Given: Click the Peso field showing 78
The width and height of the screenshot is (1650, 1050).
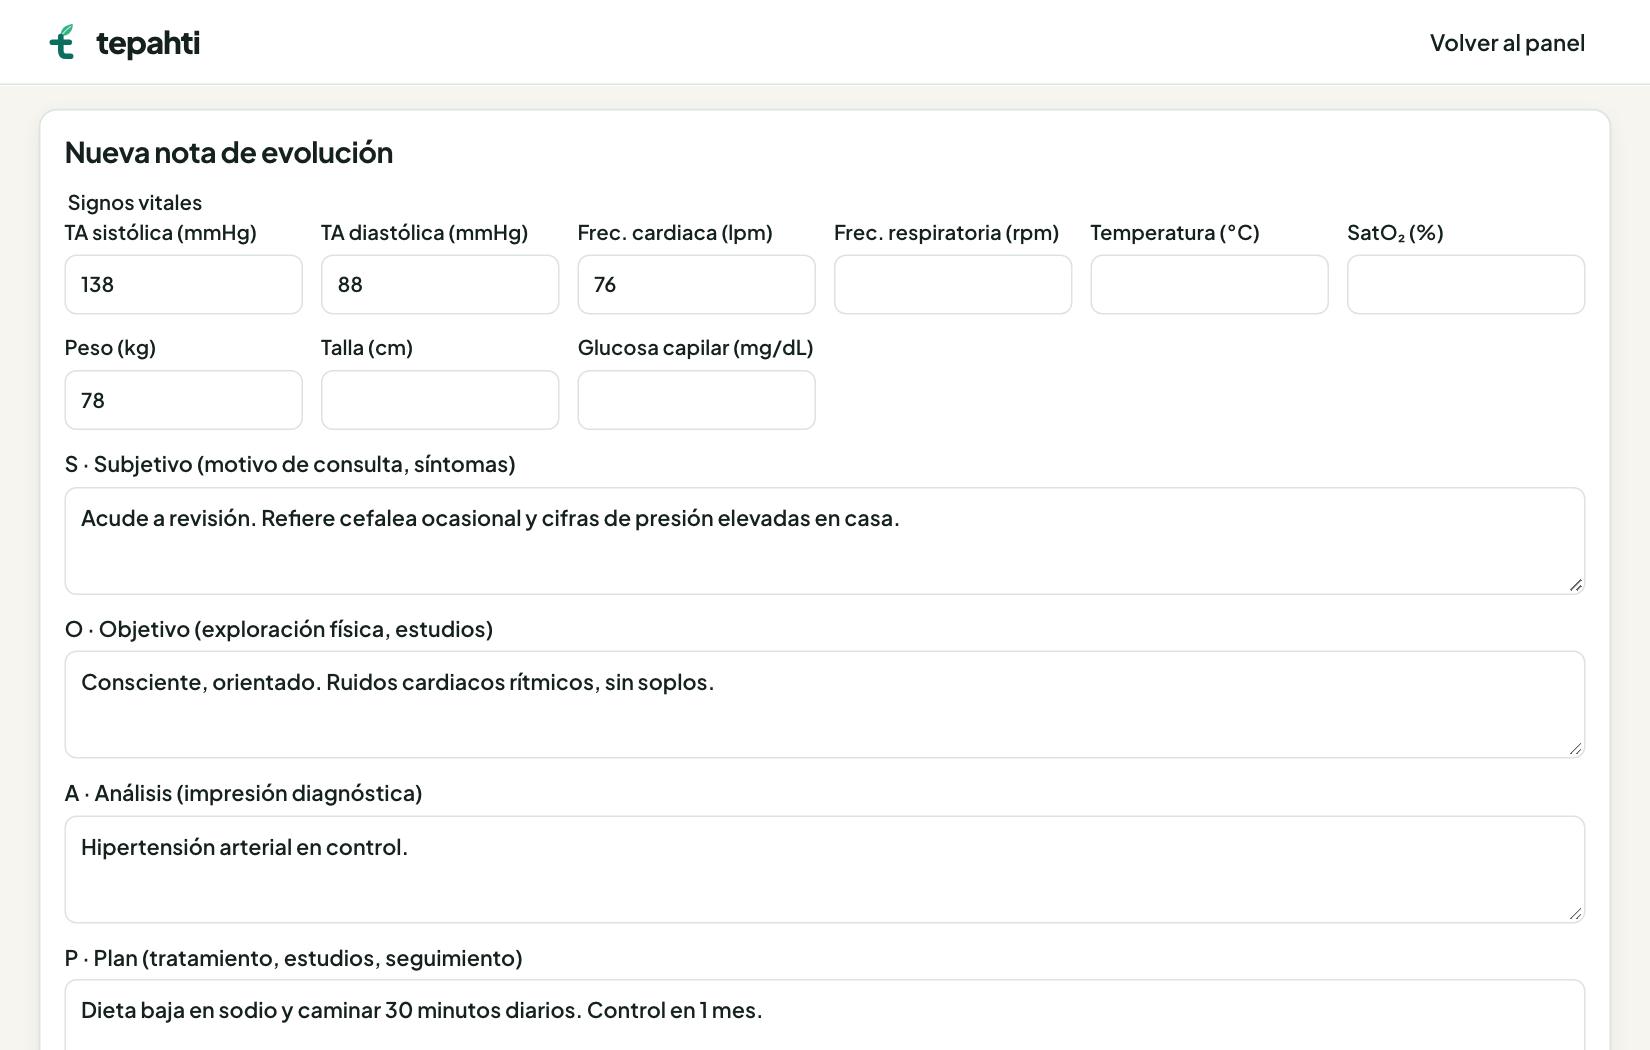Looking at the screenshot, I should coord(184,400).
